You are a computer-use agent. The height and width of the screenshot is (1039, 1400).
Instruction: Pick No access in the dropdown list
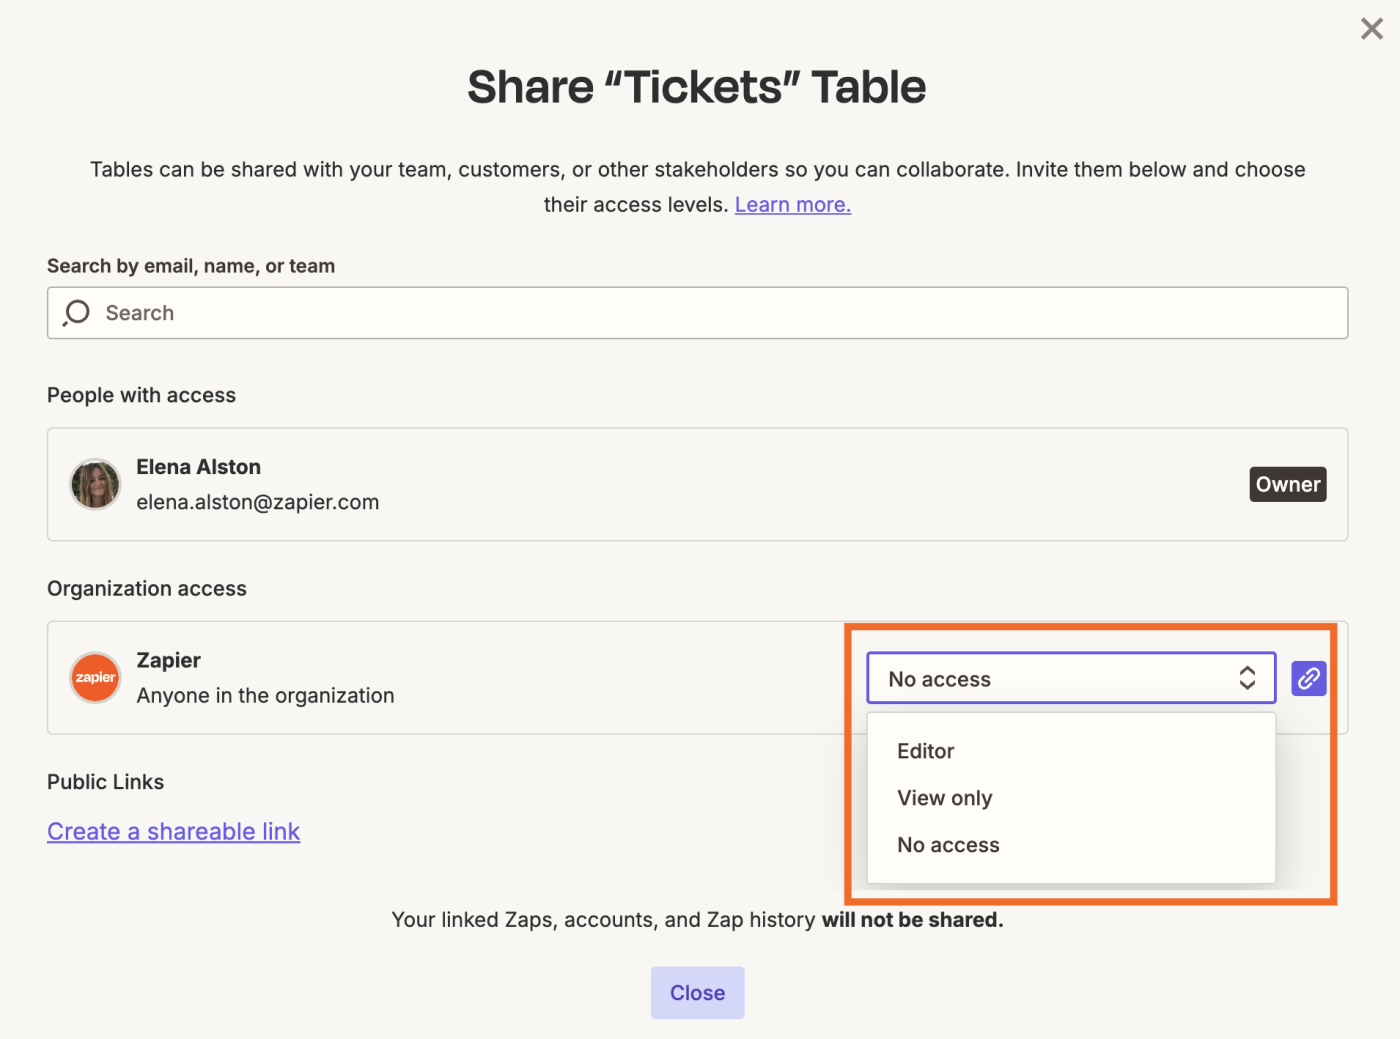click(948, 845)
